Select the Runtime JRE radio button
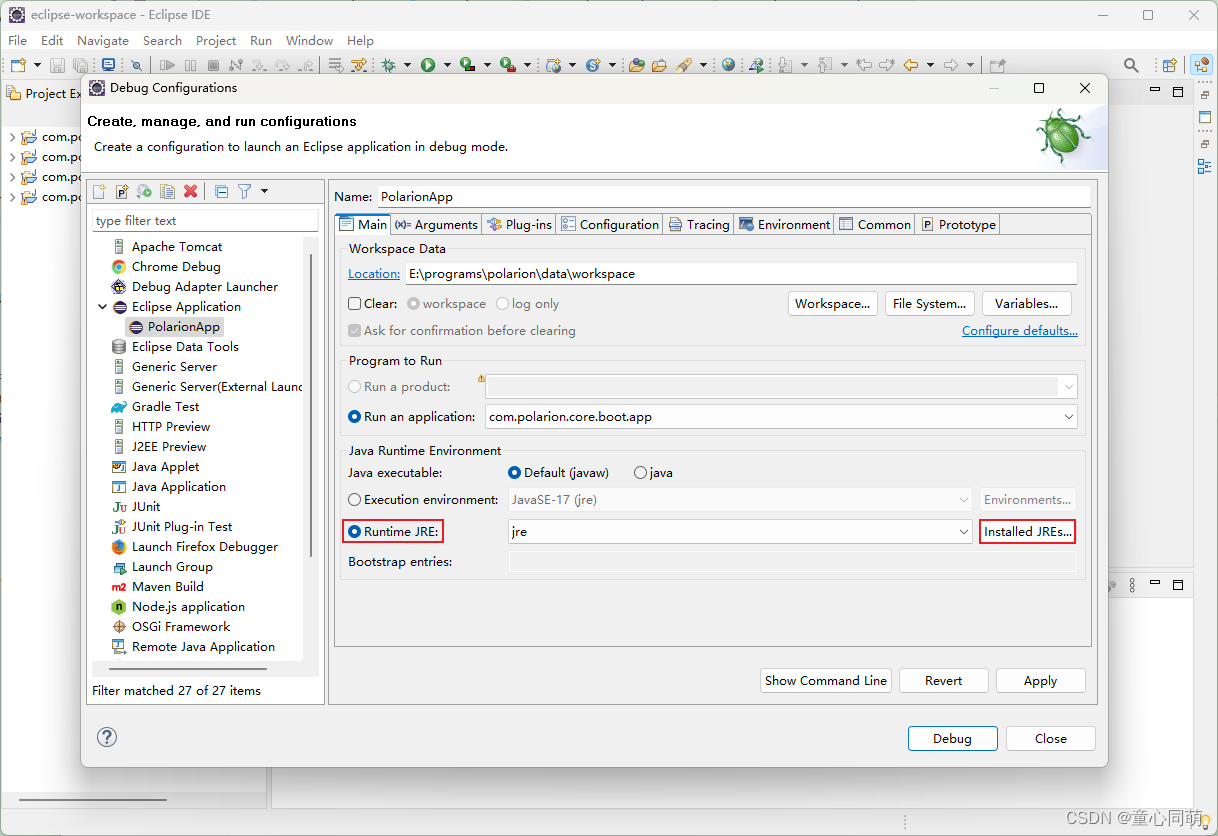The image size is (1218, 836). [x=354, y=531]
